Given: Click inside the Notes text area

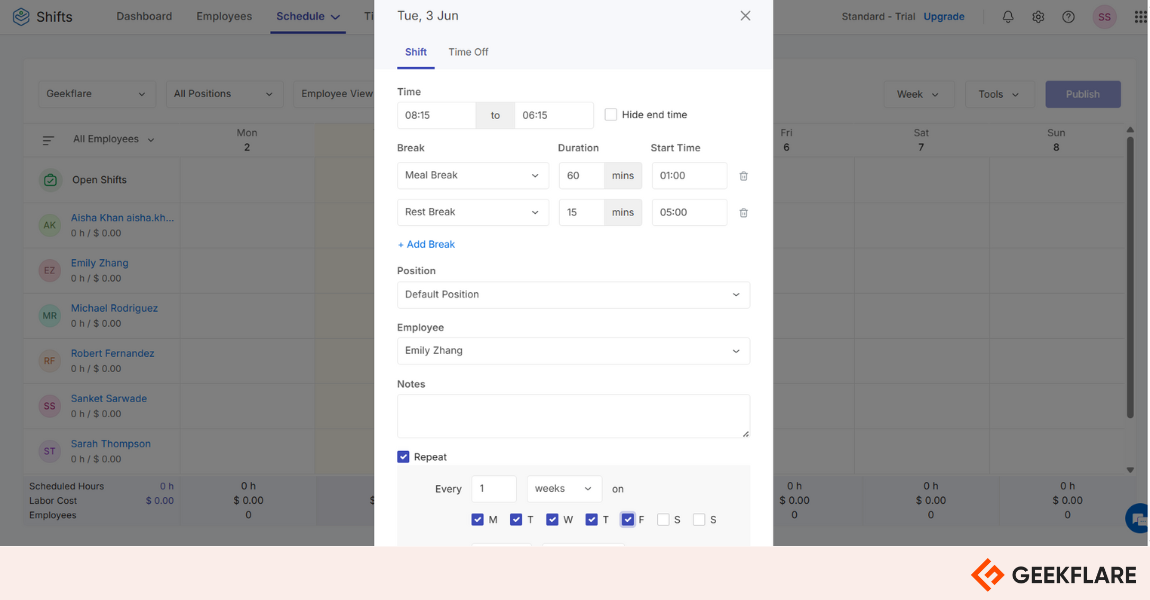Looking at the screenshot, I should pos(573,415).
